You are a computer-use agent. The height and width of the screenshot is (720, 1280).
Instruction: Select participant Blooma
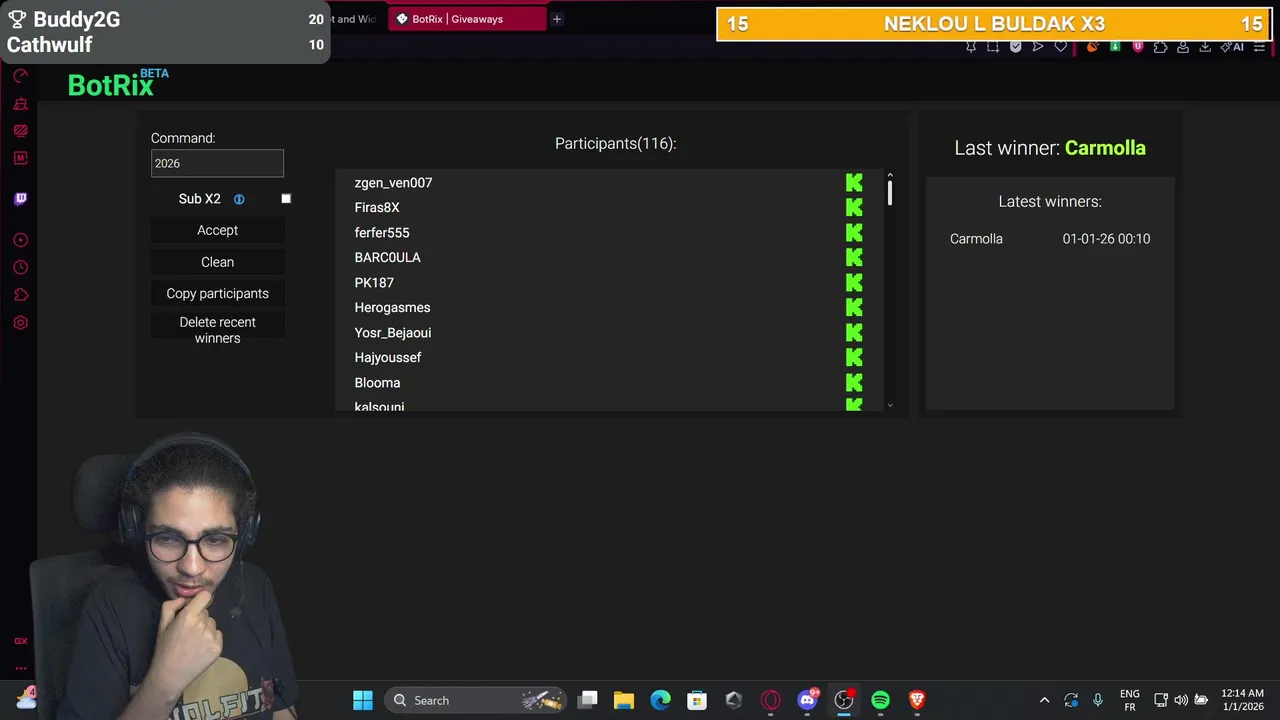tap(377, 382)
